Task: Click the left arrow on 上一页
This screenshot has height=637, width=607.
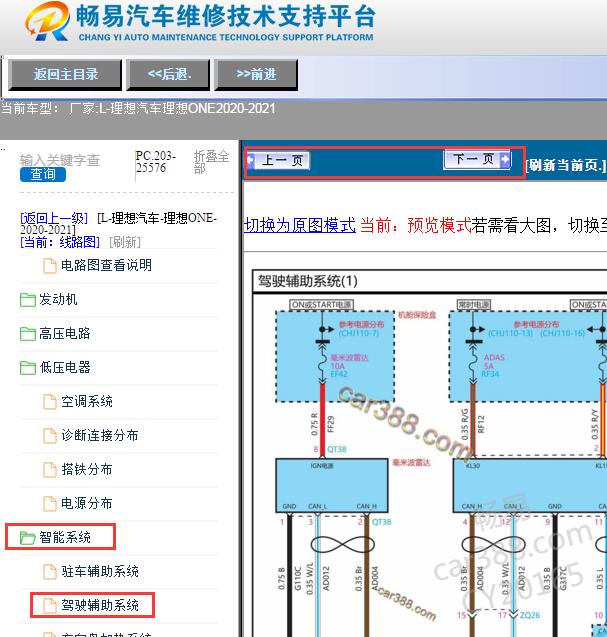Action: click(251, 160)
